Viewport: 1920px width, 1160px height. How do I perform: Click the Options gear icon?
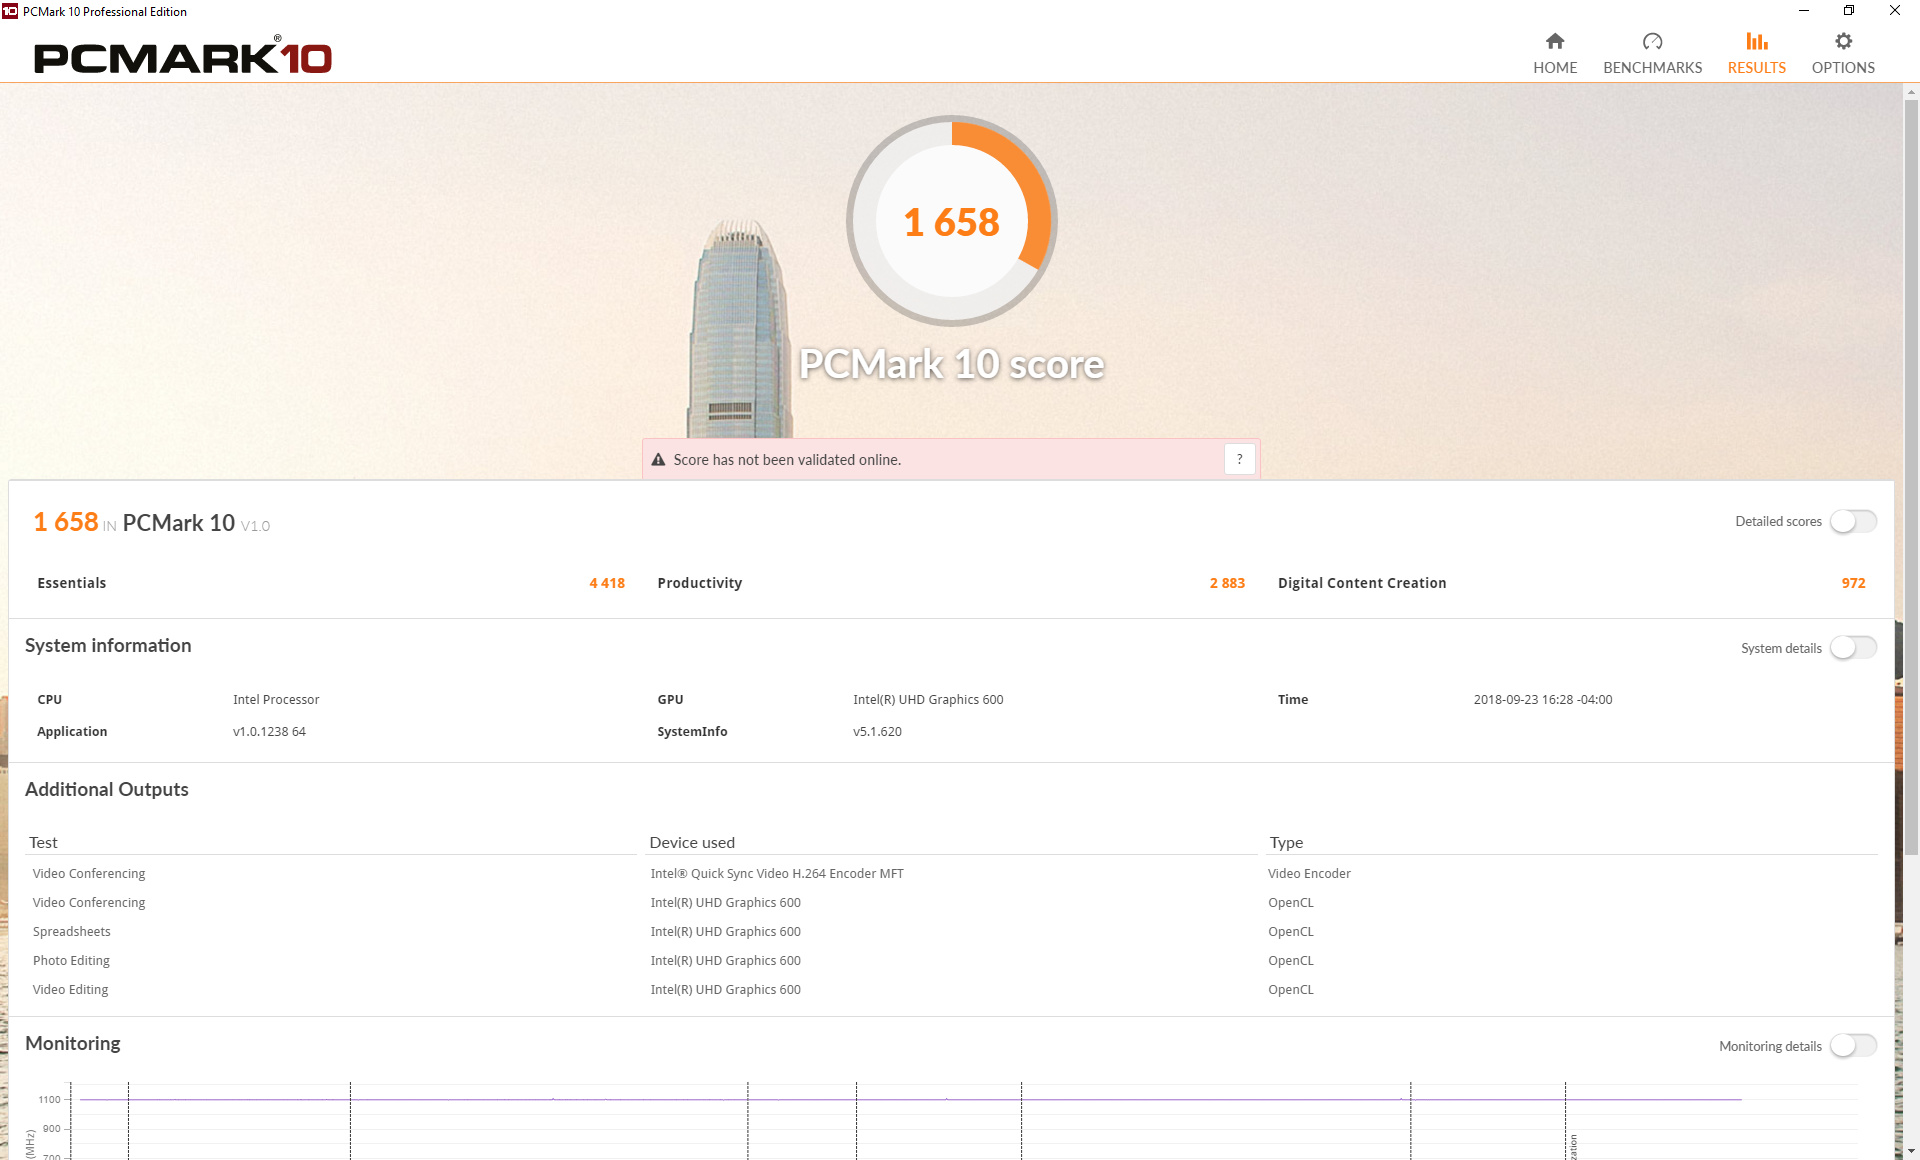[1843, 41]
